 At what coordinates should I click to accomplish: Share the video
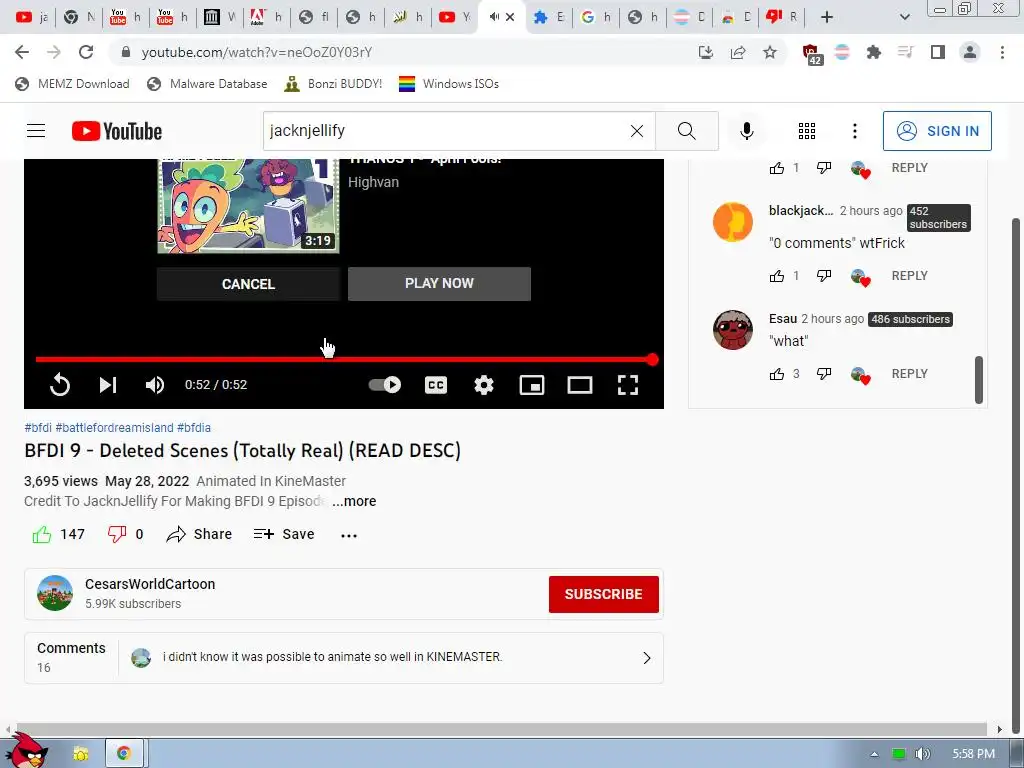pos(199,534)
